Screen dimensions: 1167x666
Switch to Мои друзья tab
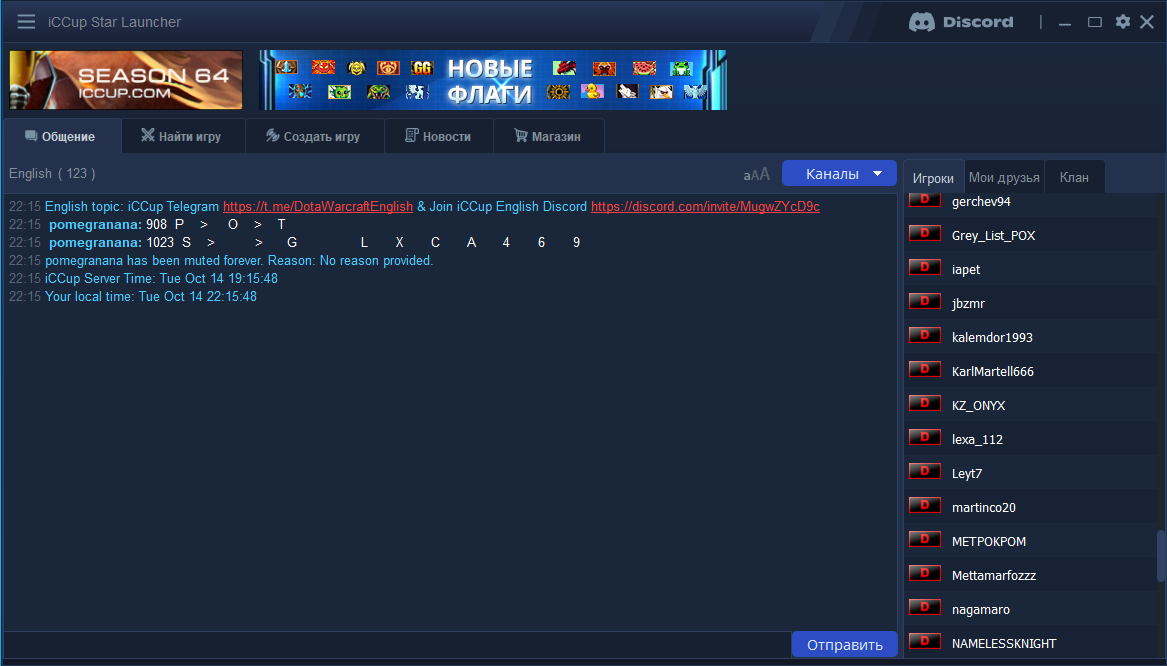pos(1004,177)
